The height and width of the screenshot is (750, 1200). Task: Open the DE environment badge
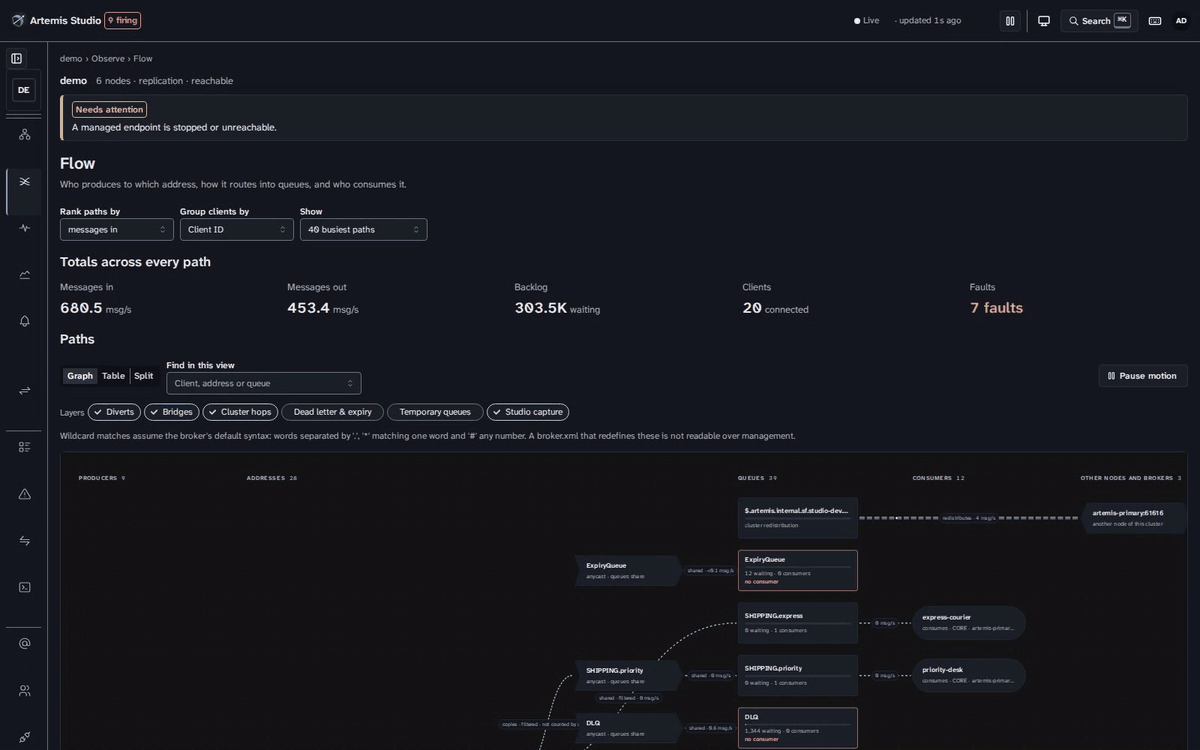24,90
